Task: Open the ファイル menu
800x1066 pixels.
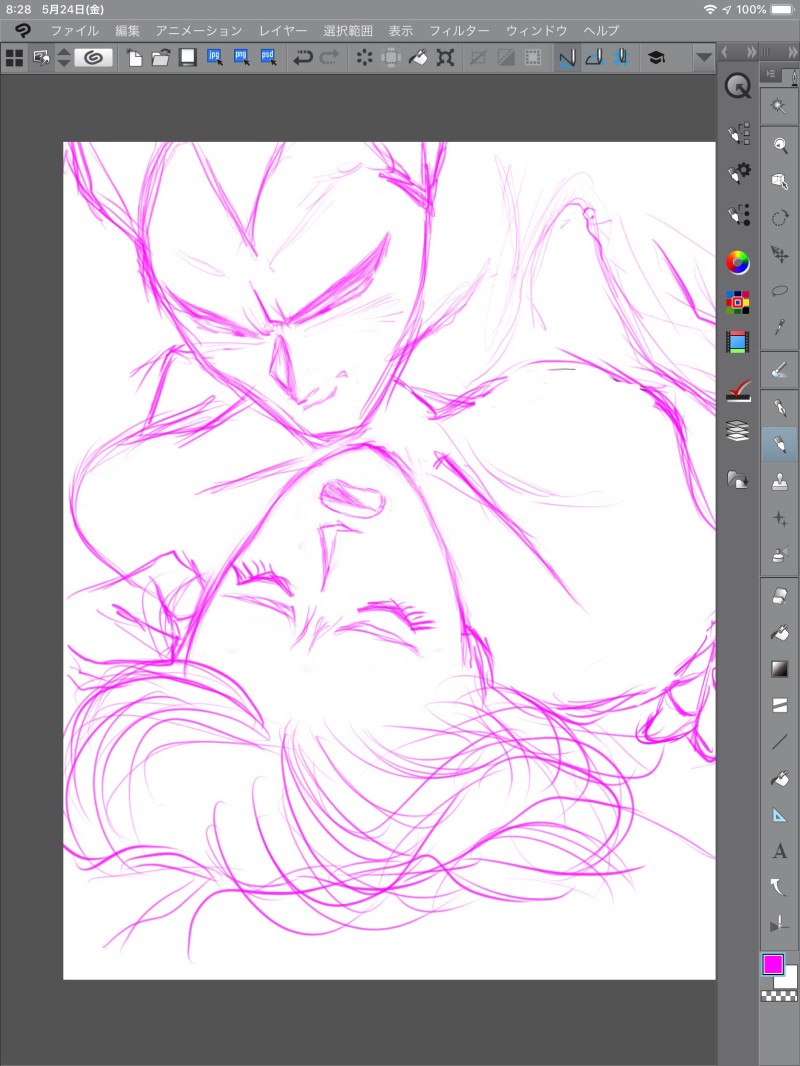Action: 75,31
